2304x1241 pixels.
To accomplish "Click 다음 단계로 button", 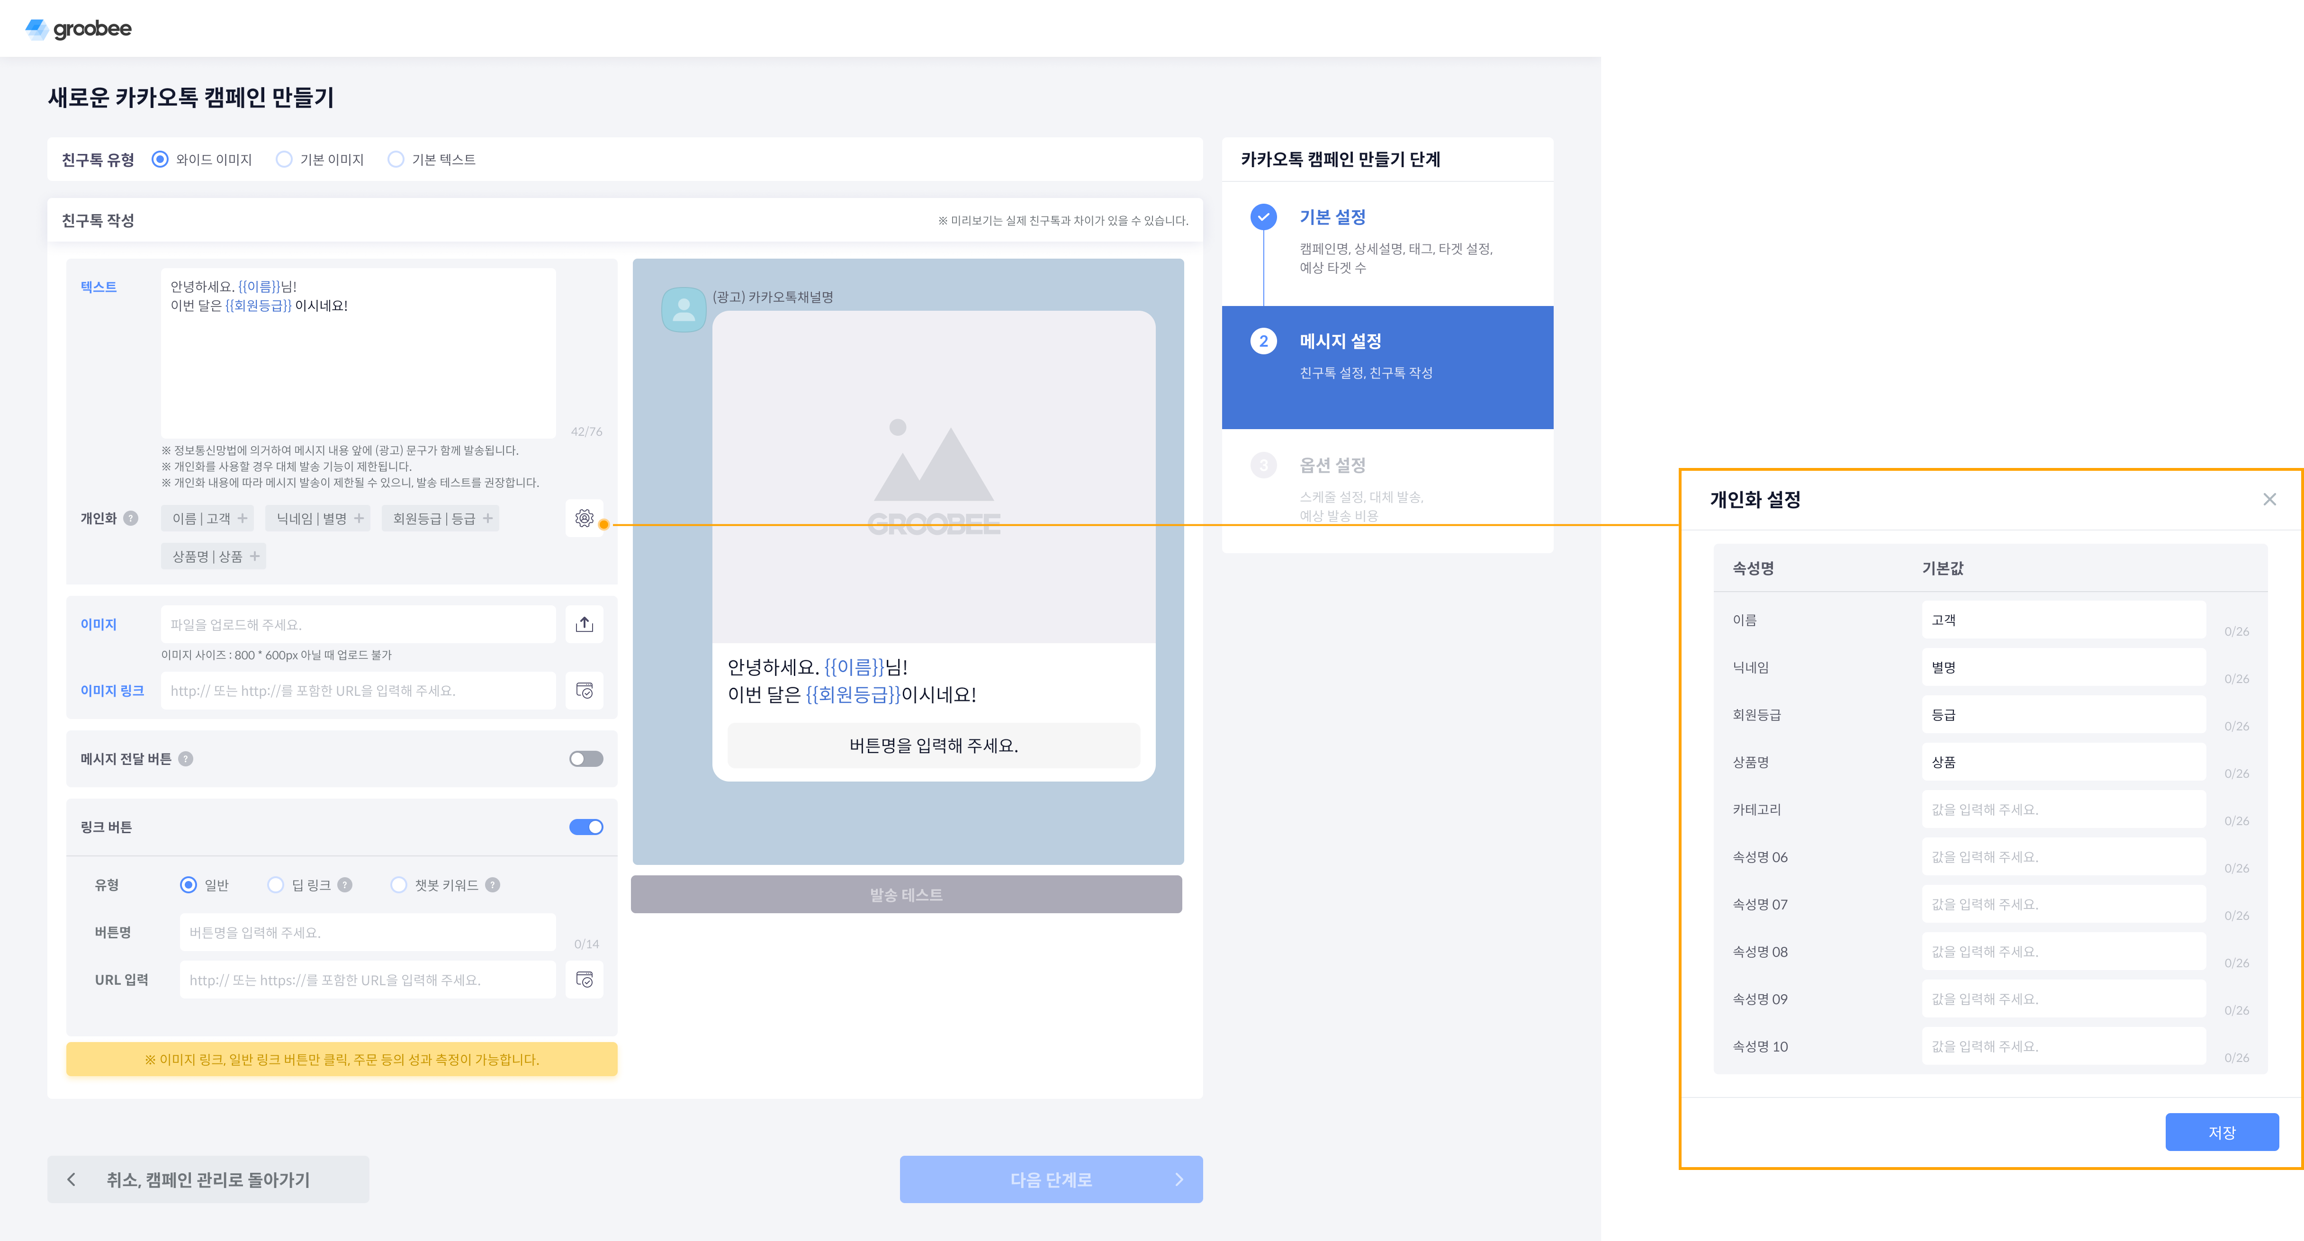I will click(x=1050, y=1180).
